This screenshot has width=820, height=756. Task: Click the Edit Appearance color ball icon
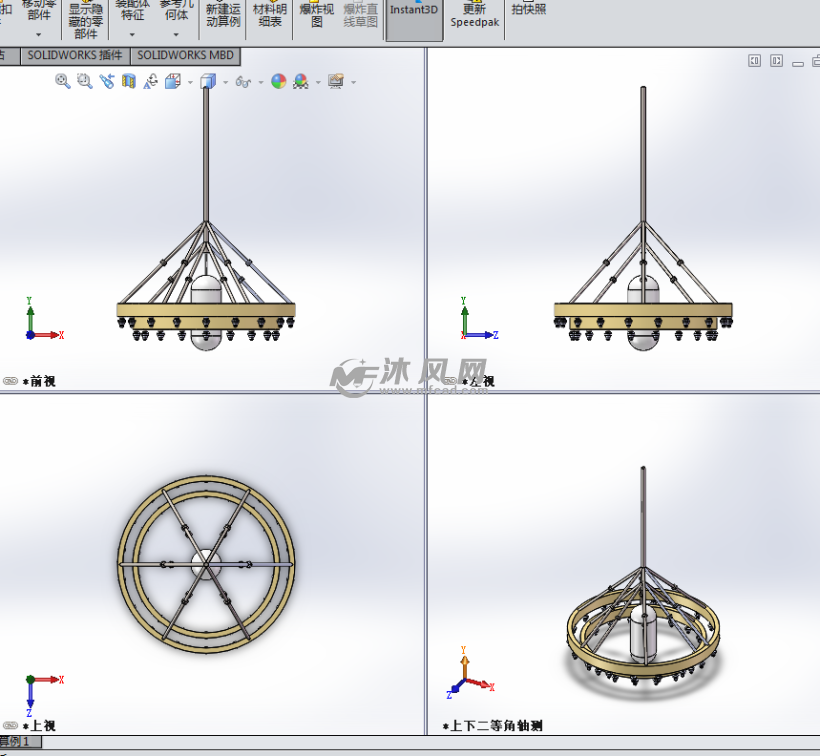279,81
